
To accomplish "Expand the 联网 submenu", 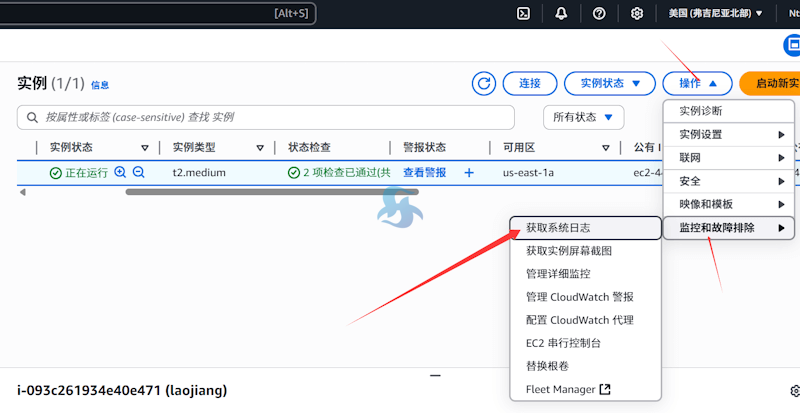I will 729,158.
